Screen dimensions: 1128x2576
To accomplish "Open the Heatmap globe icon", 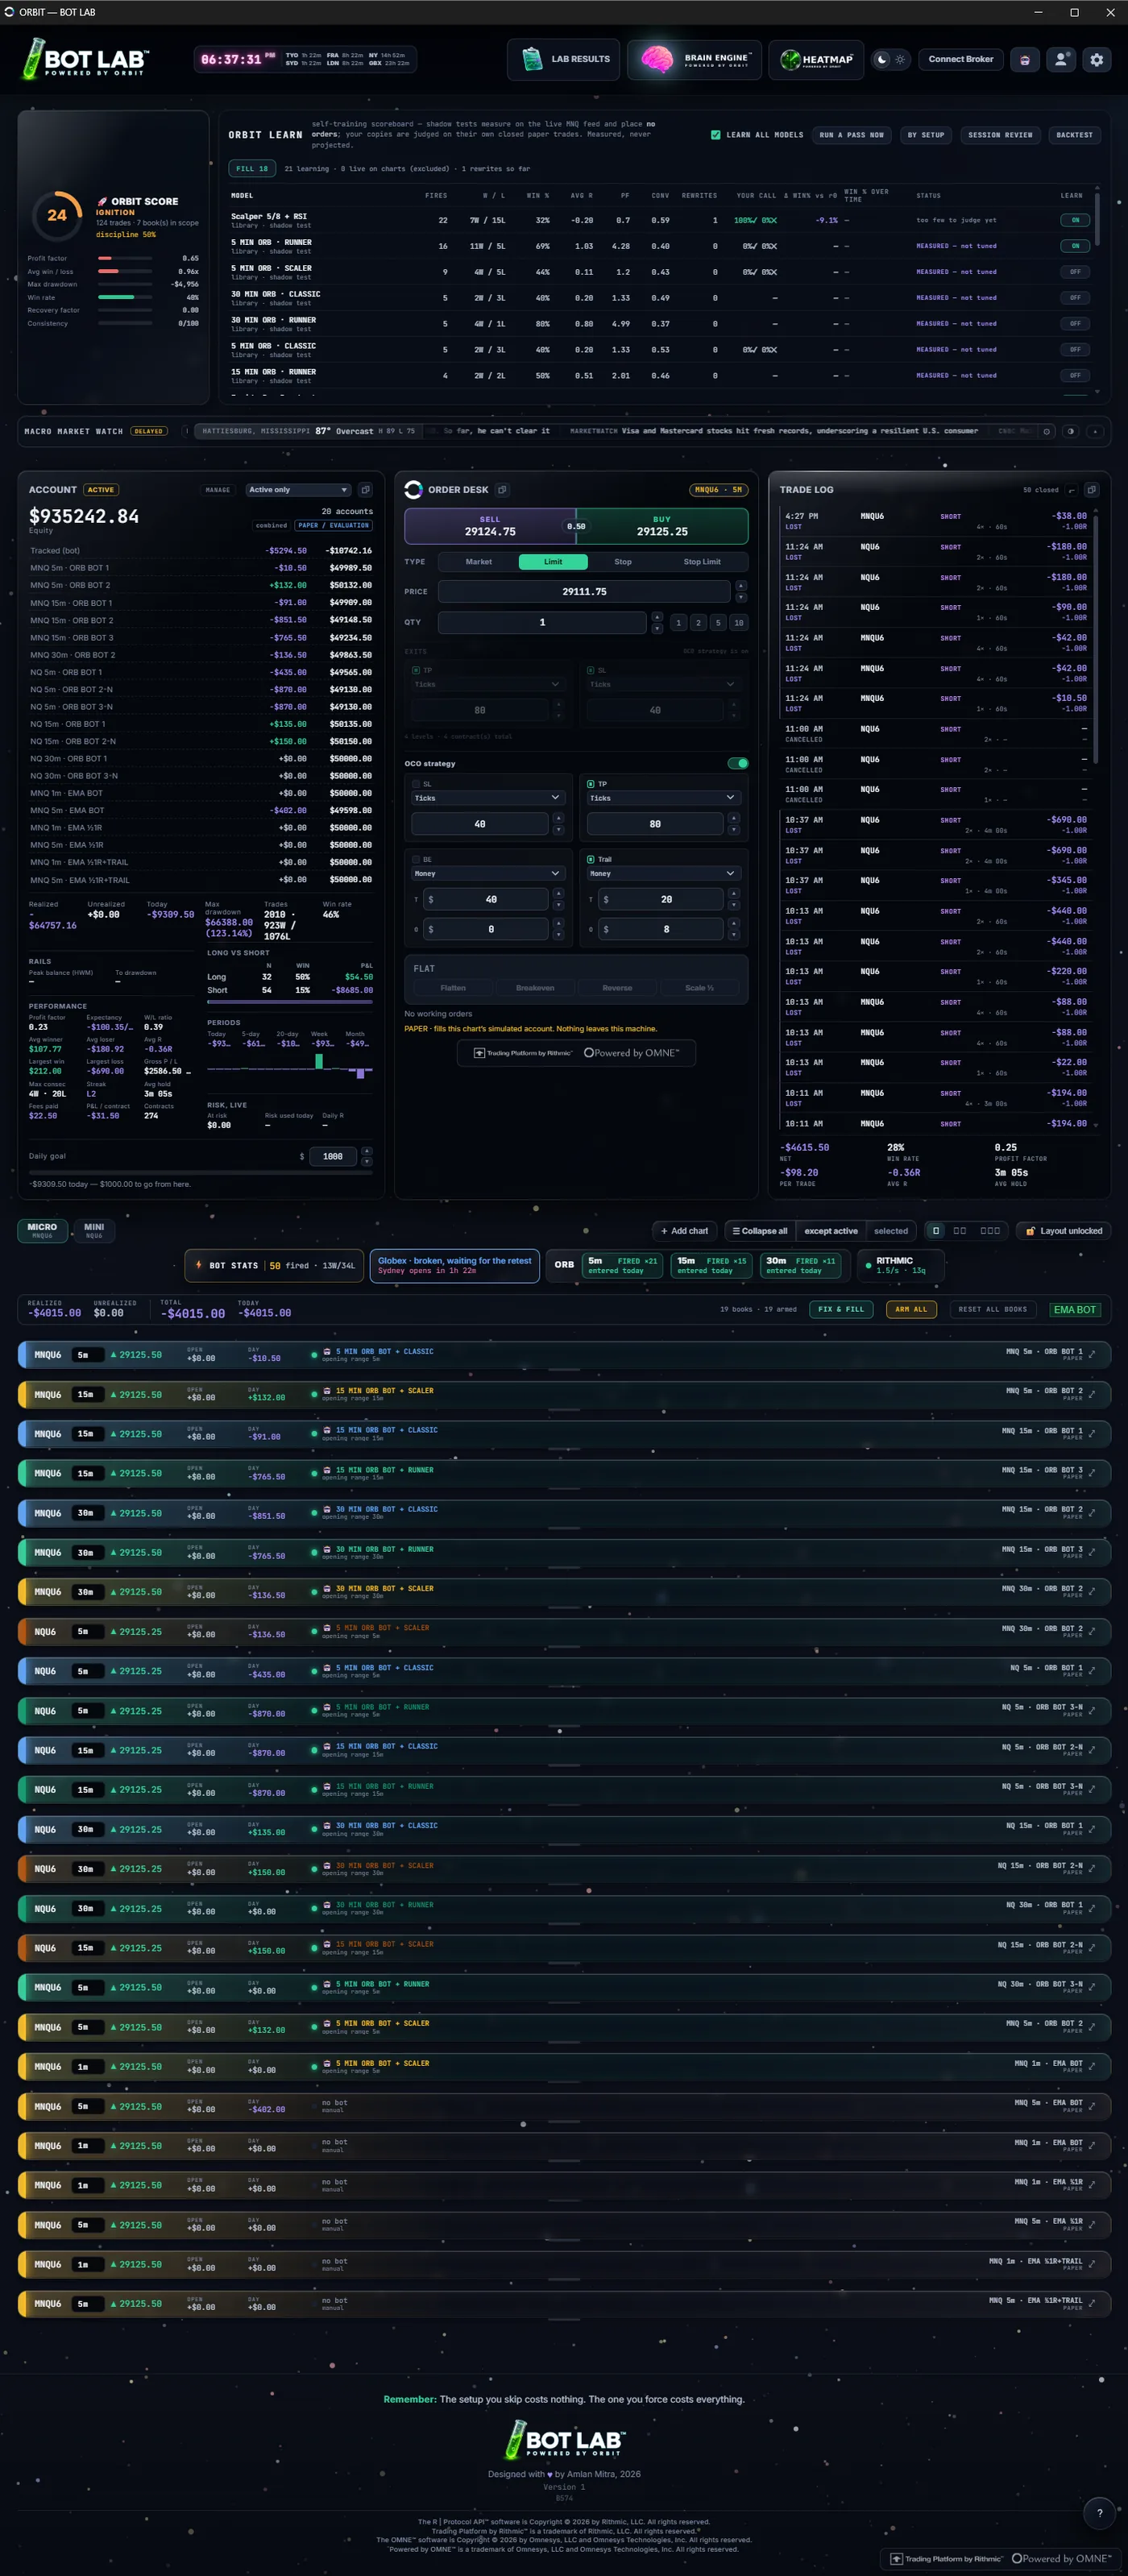I will tap(790, 59).
